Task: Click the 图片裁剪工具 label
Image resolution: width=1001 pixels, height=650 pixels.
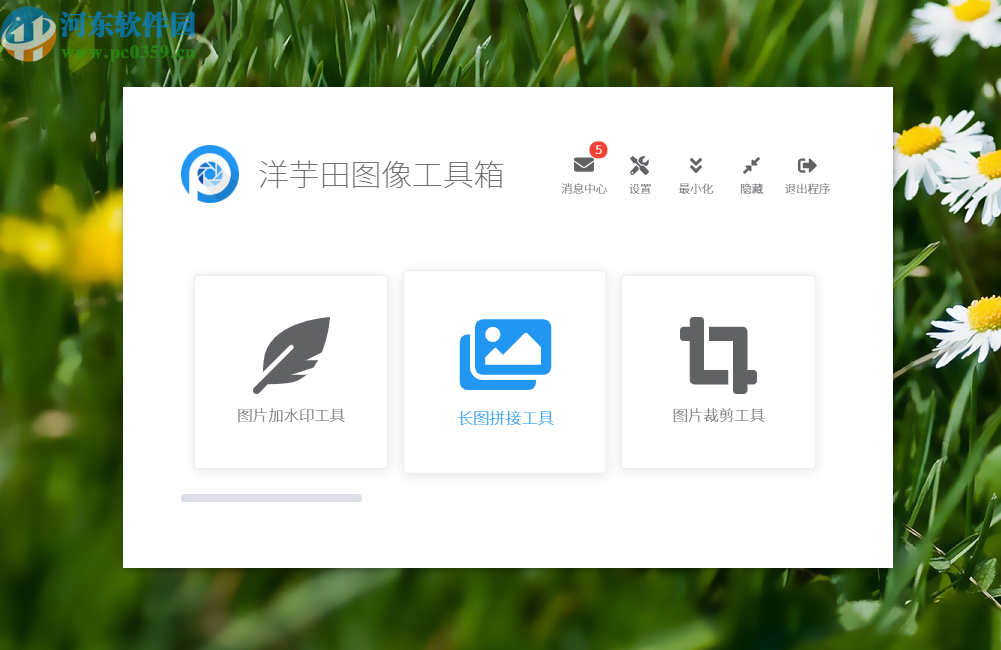Action: (x=718, y=415)
